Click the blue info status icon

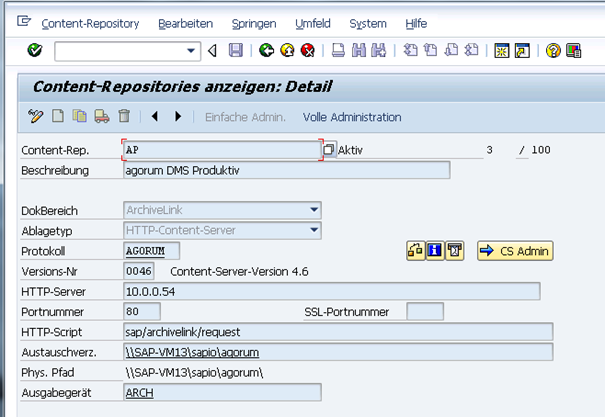[x=435, y=251]
